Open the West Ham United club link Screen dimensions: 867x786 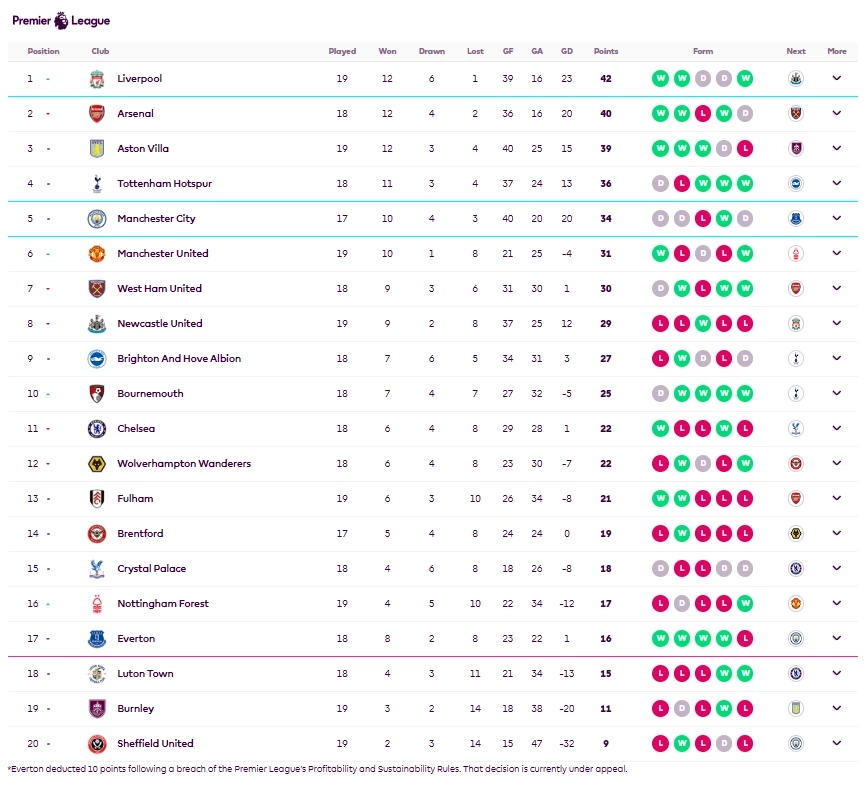[x=159, y=289]
